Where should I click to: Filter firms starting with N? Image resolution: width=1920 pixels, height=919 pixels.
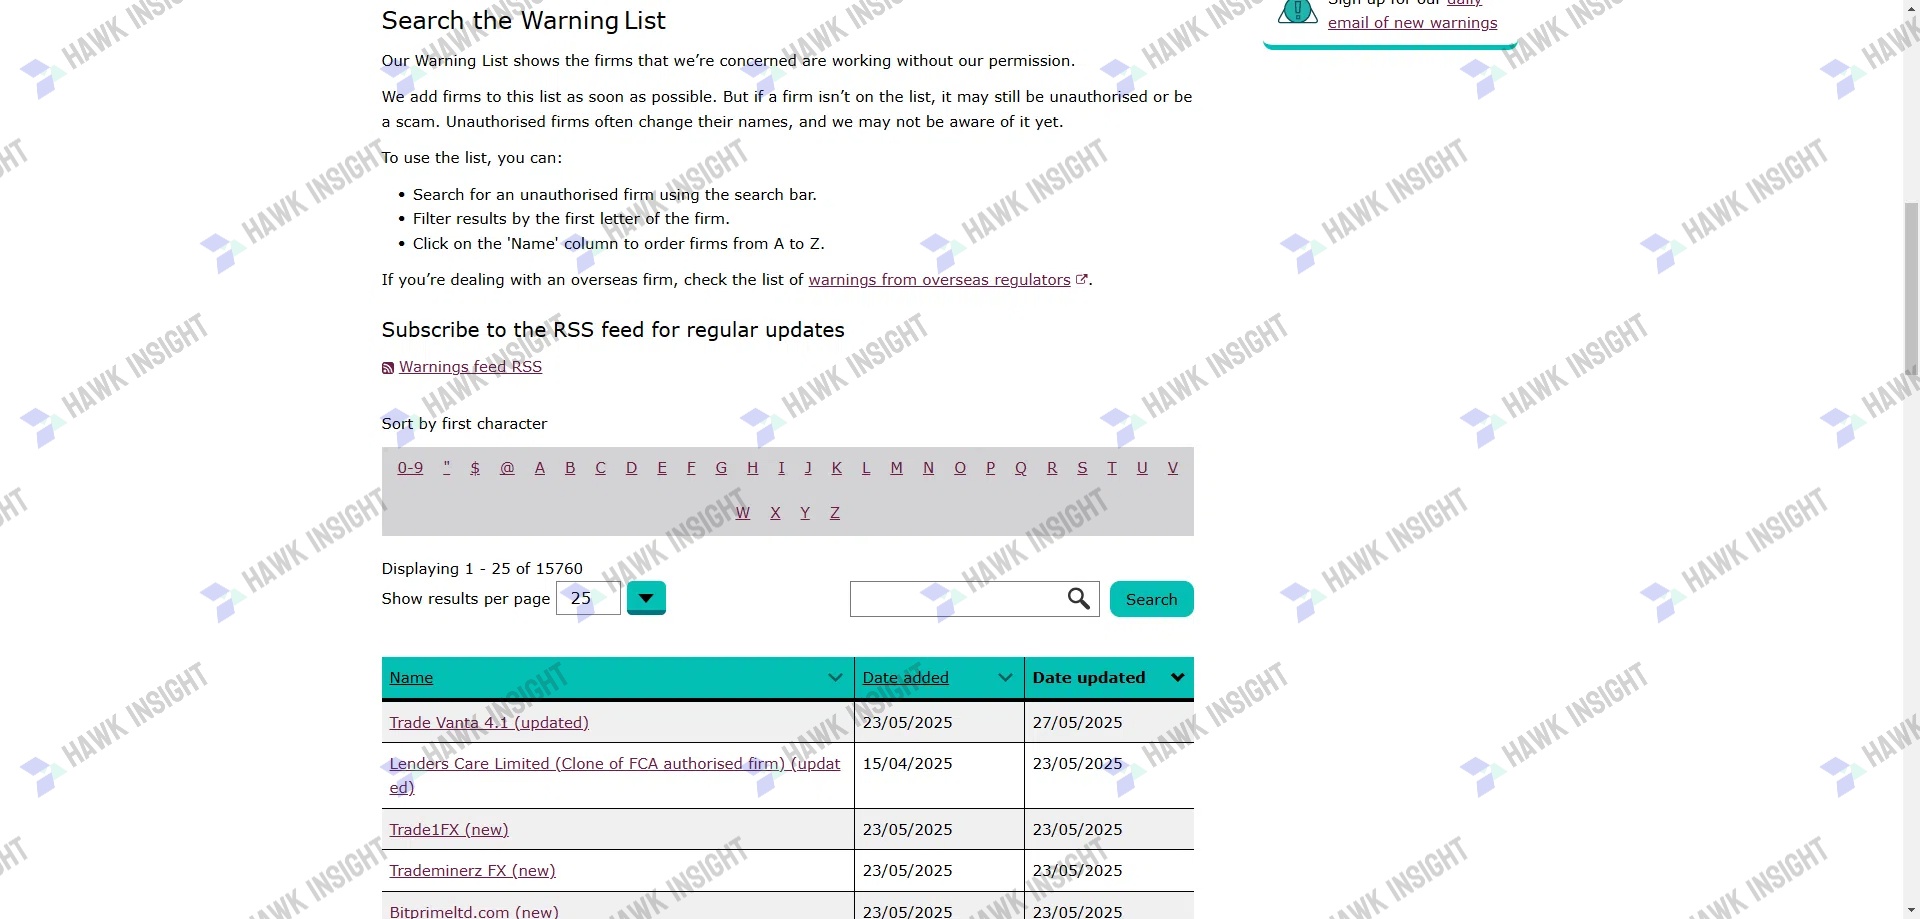pyautogui.click(x=928, y=467)
